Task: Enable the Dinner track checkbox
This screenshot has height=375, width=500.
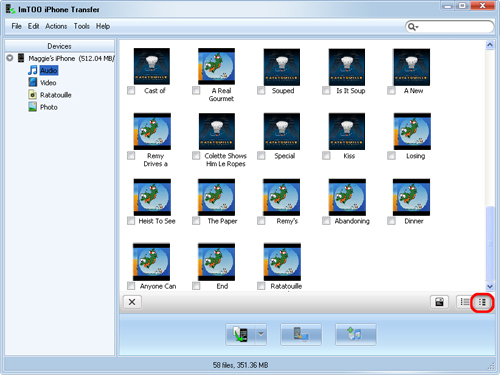Action: click(x=391, y=221)
